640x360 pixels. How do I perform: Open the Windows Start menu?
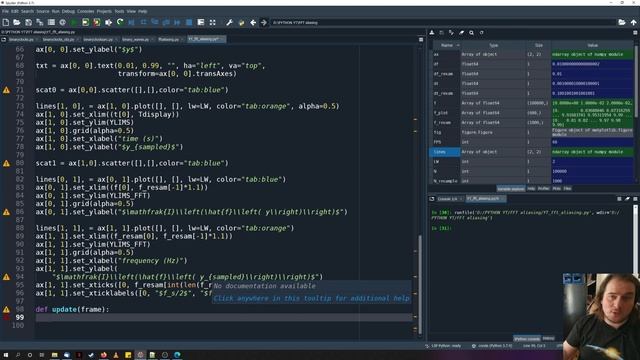click(6, 355)
